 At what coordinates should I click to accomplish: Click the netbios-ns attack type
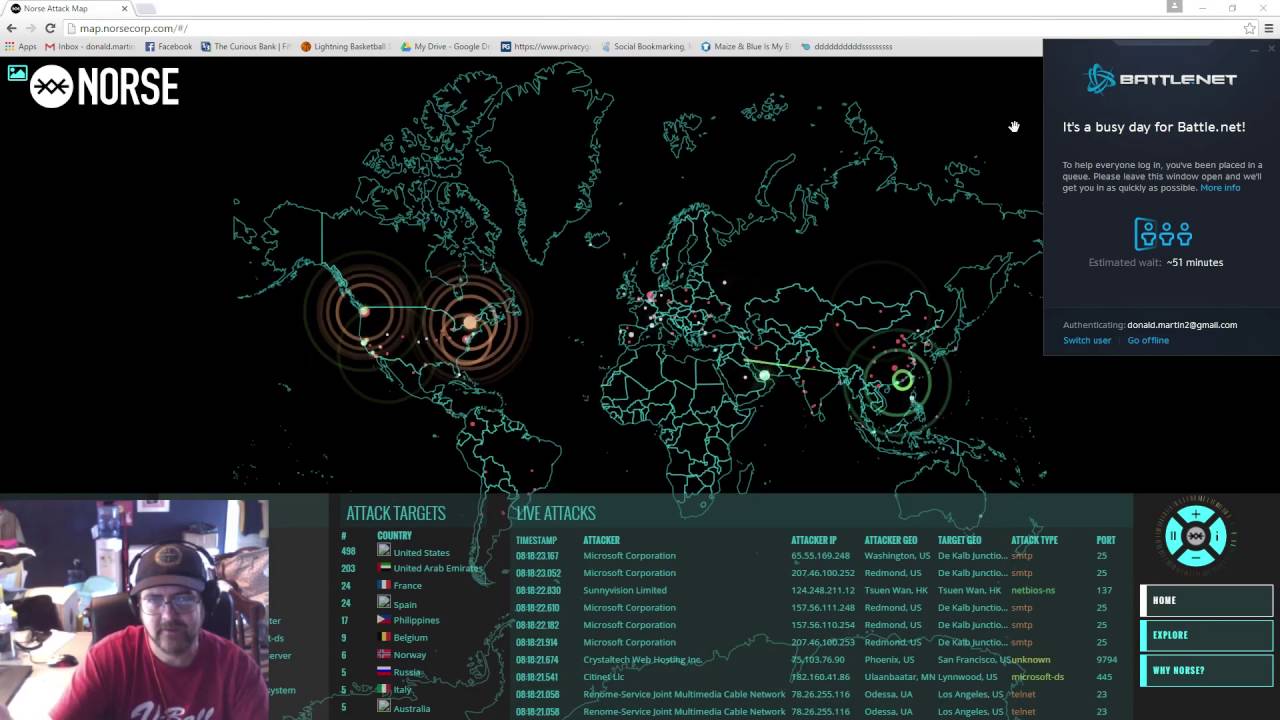click(x=1033, y=590)
